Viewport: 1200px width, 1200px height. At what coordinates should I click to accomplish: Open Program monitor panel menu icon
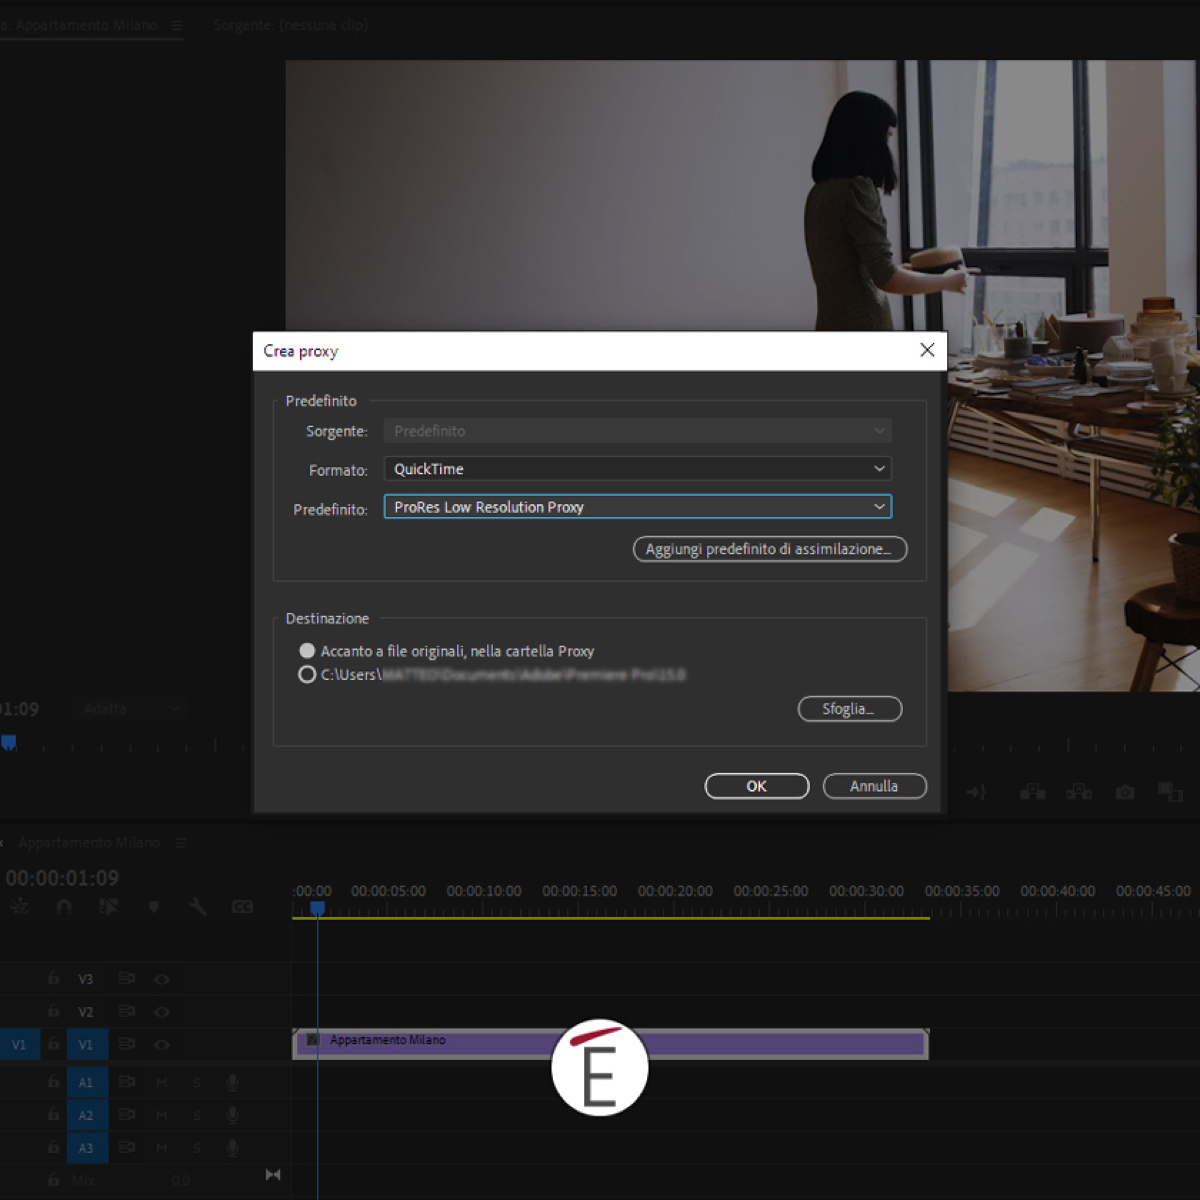point(176,25)
